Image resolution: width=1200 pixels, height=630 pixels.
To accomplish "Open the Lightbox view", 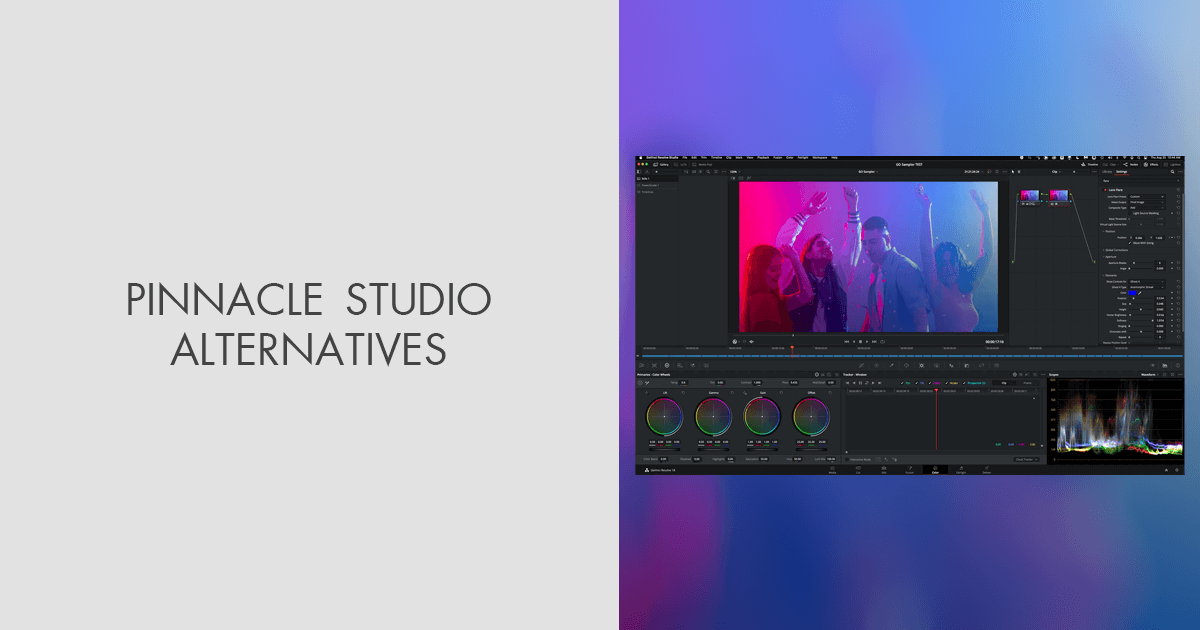I will [x=1173, y=164].
